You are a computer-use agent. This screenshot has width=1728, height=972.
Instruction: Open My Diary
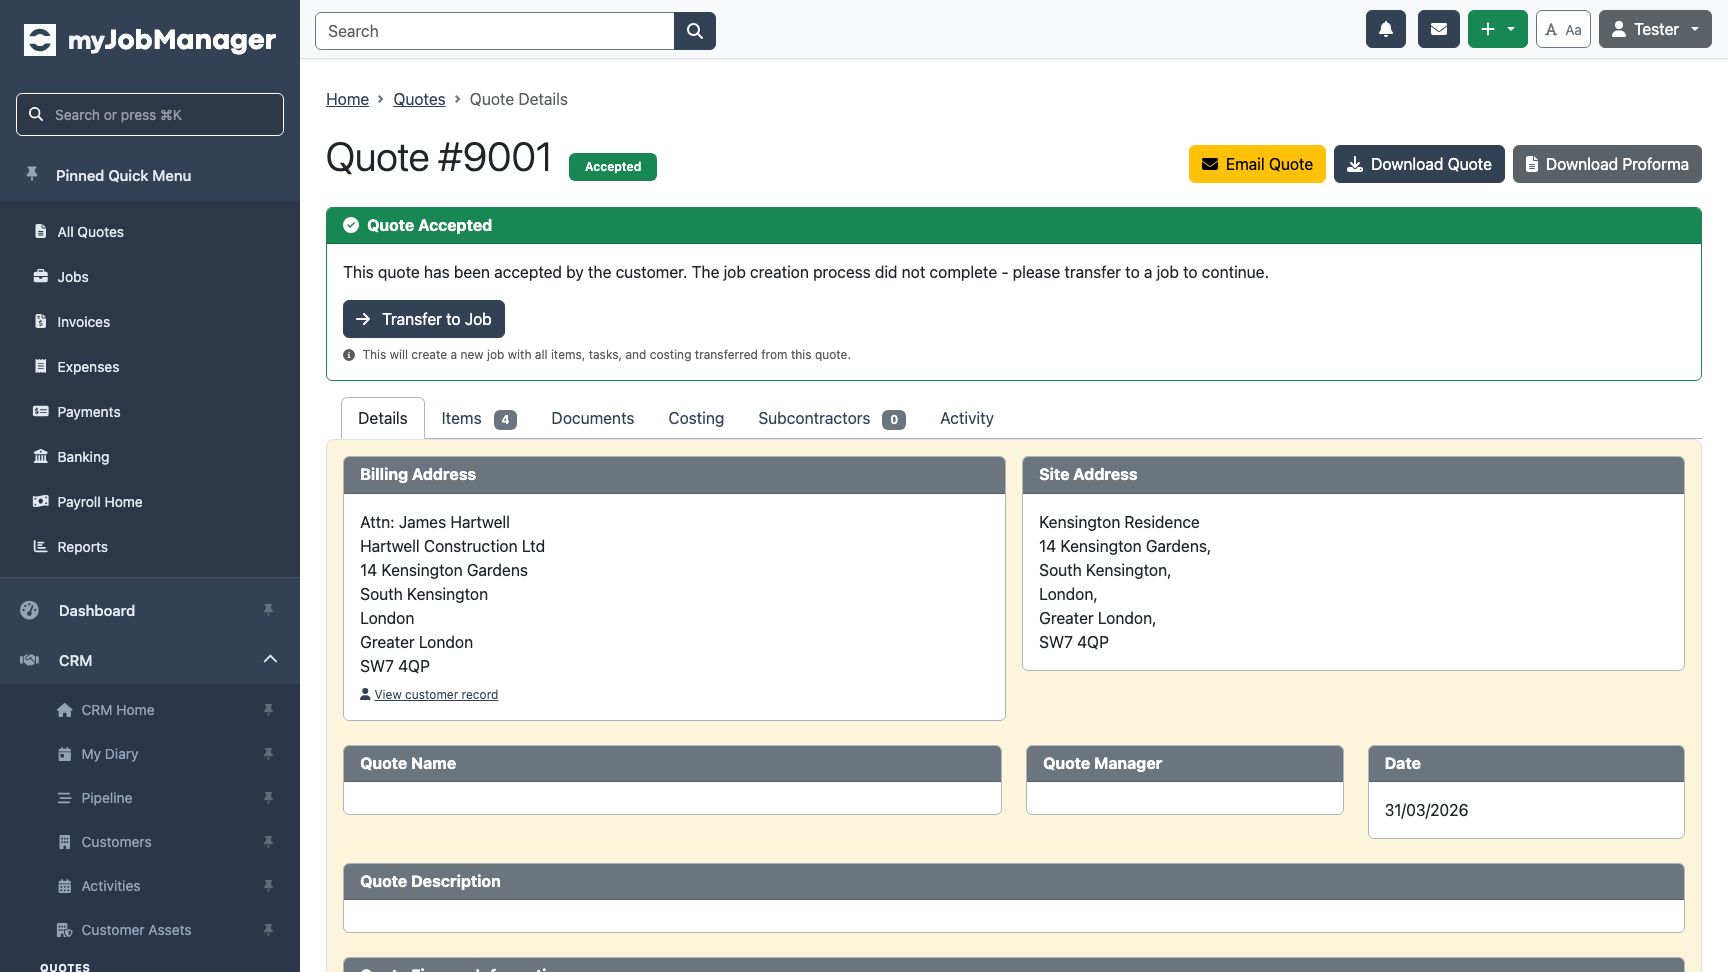pyautogui.click(x=110, y=754)
